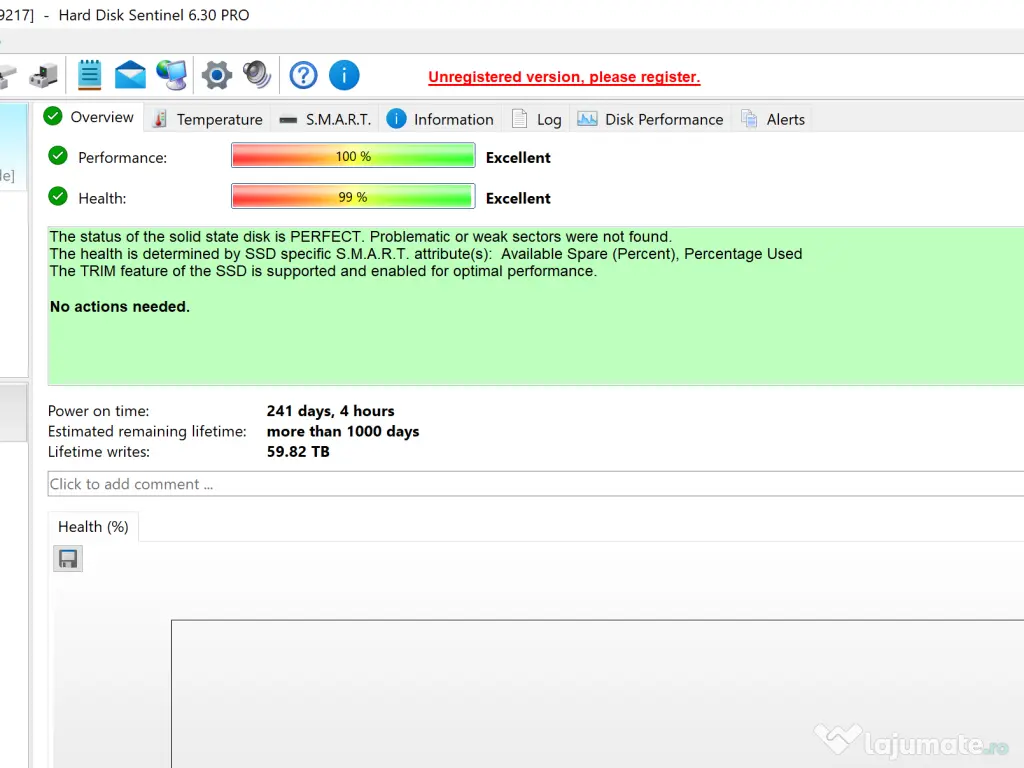
Task: Click the floppy disk save icon
Action: [68, 559]
